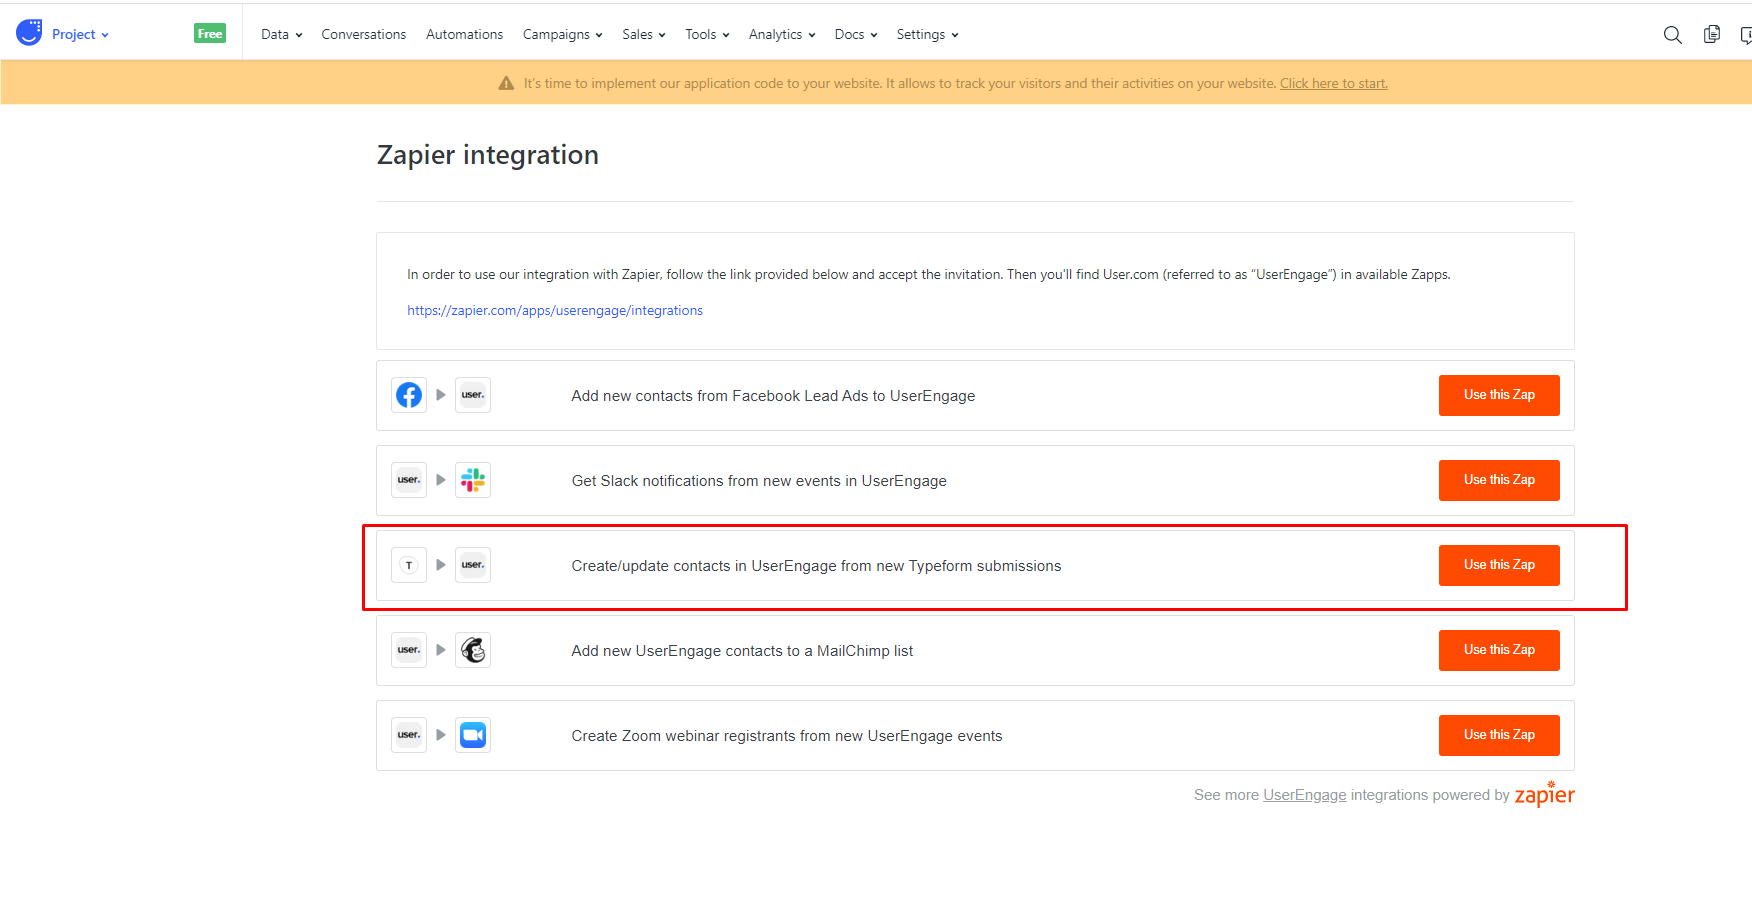1752x920 pixels.
Task: Click the user. icon in MailChimp row
Action: click(409, 650)
